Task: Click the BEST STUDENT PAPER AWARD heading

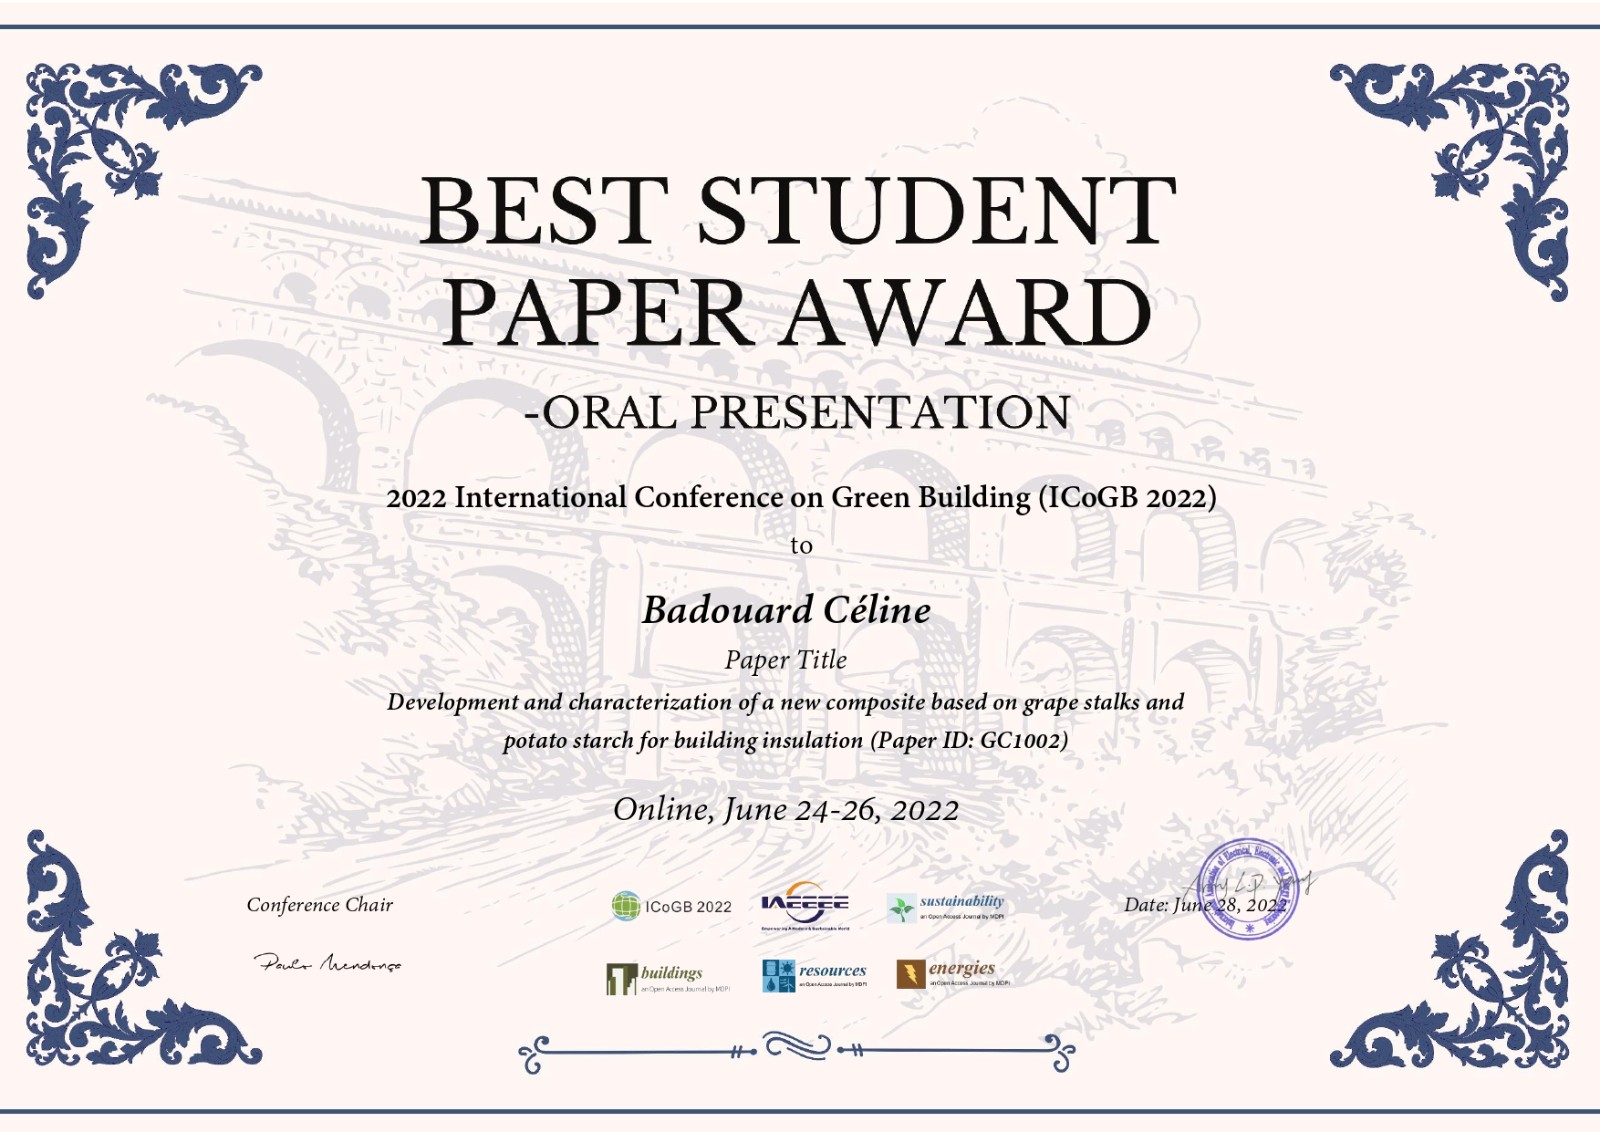Action: click(x=797, y=262)
